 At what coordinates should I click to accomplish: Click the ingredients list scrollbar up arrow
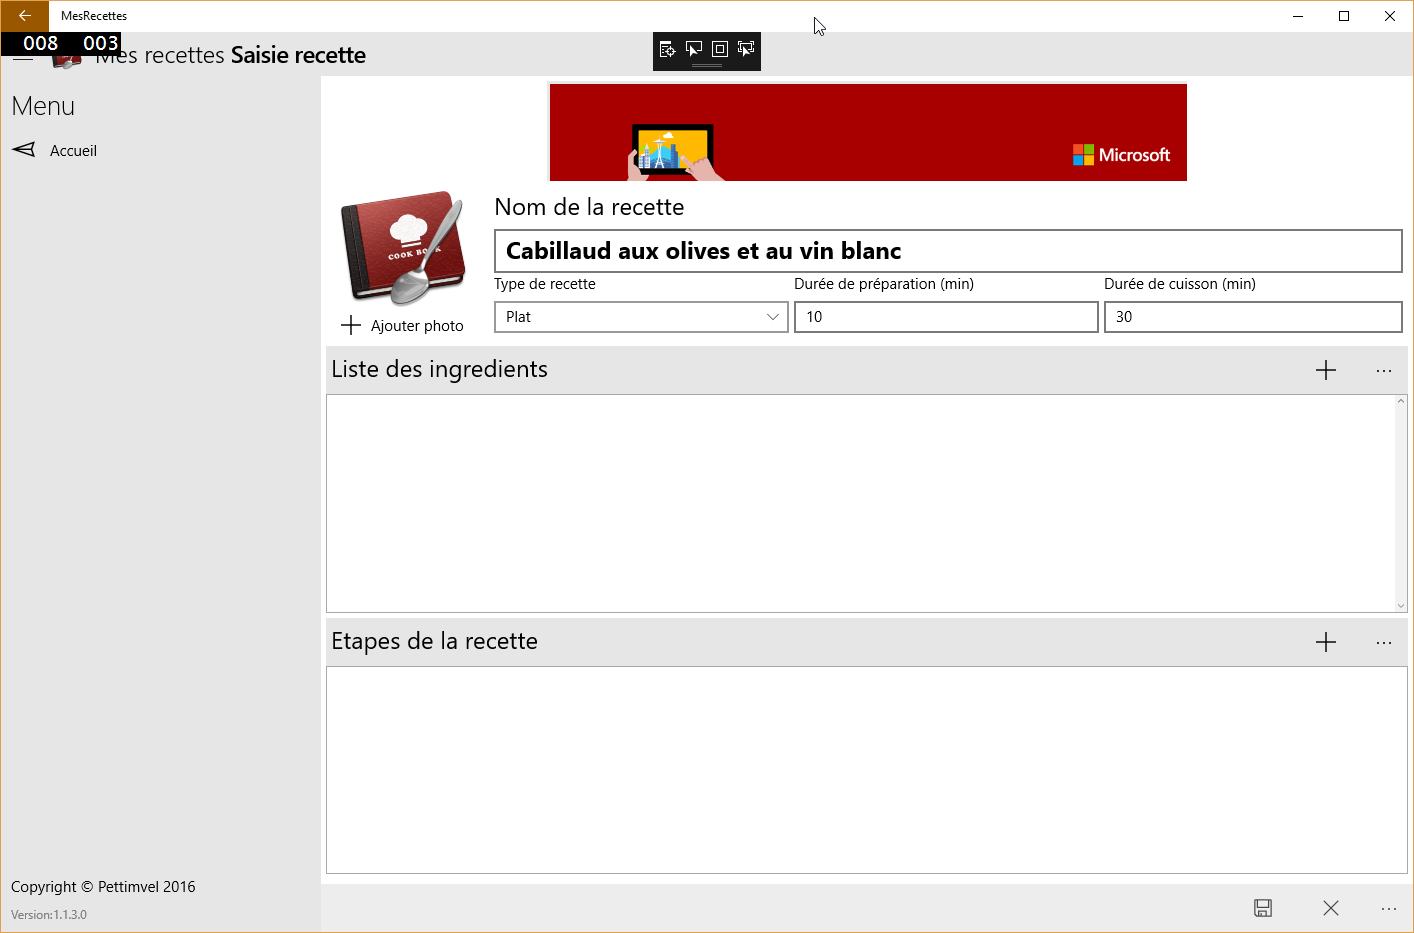tap(1401, 401)
